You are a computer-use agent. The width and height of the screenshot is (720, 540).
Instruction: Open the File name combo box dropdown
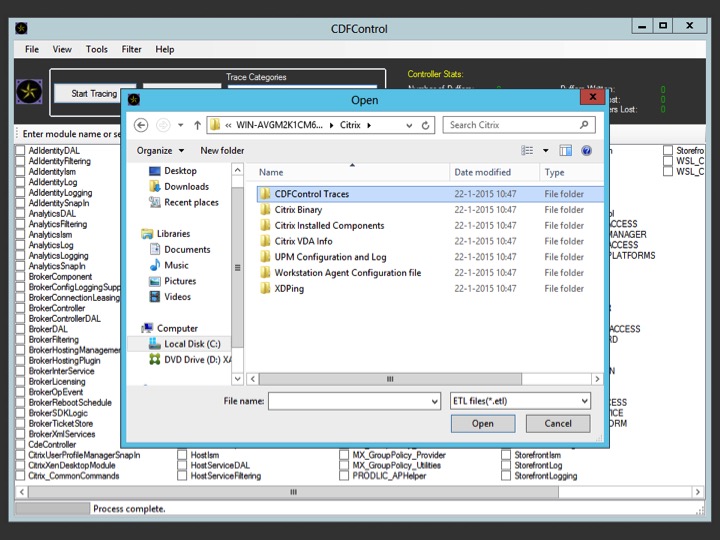434,402
